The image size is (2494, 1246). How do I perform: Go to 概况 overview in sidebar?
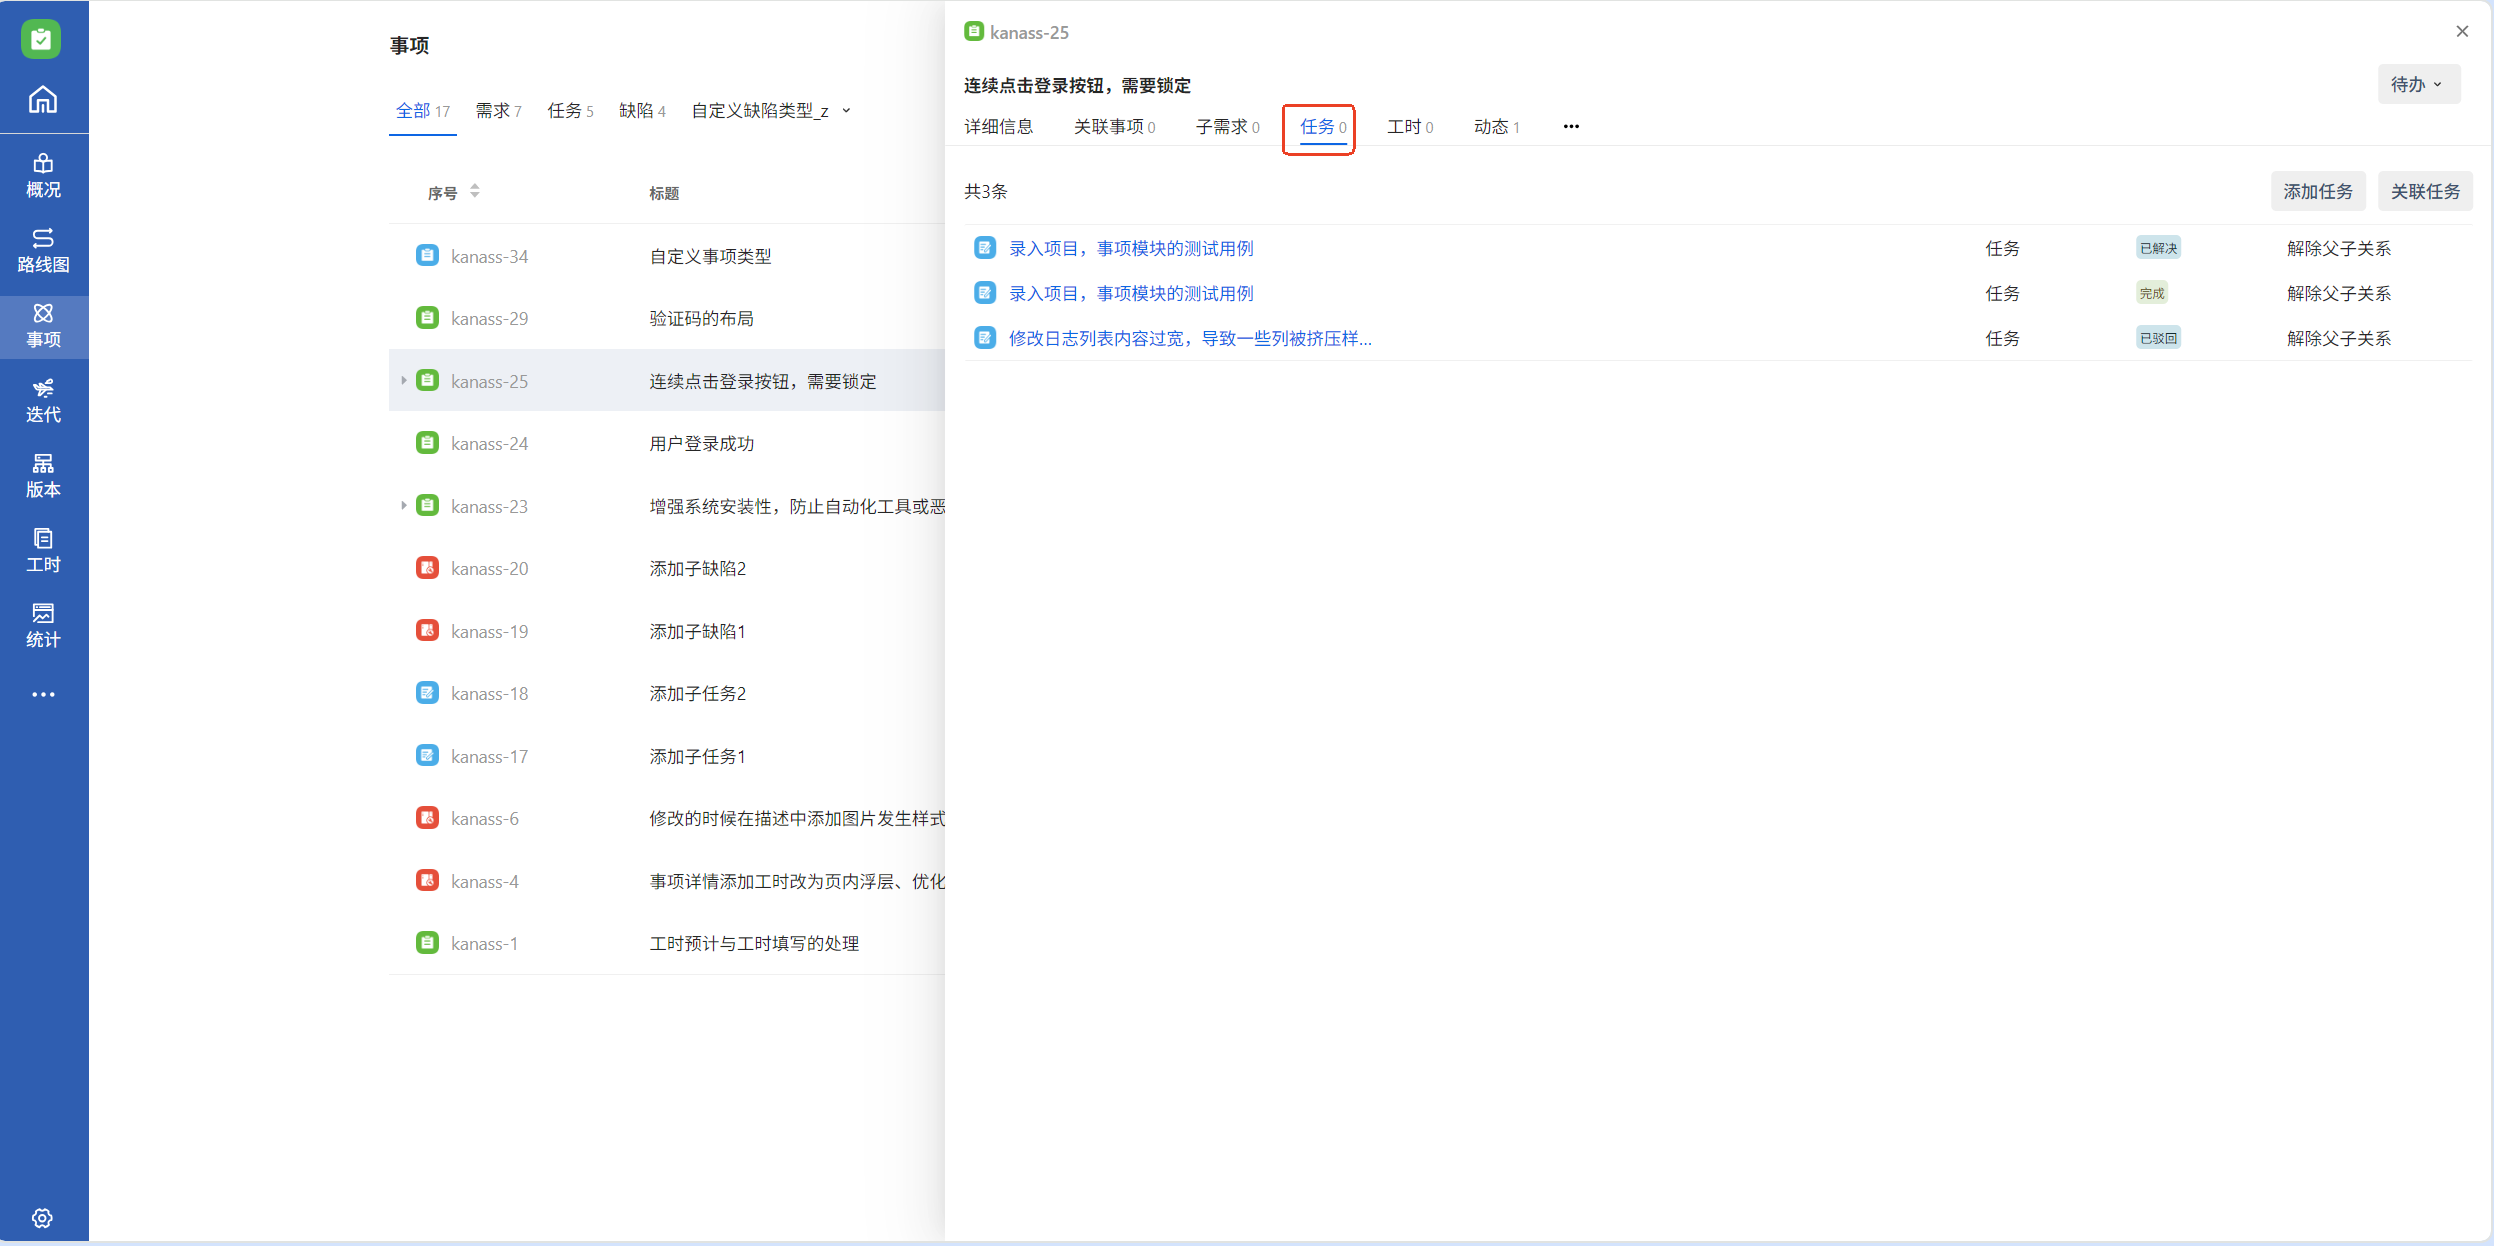coord(43,176)
